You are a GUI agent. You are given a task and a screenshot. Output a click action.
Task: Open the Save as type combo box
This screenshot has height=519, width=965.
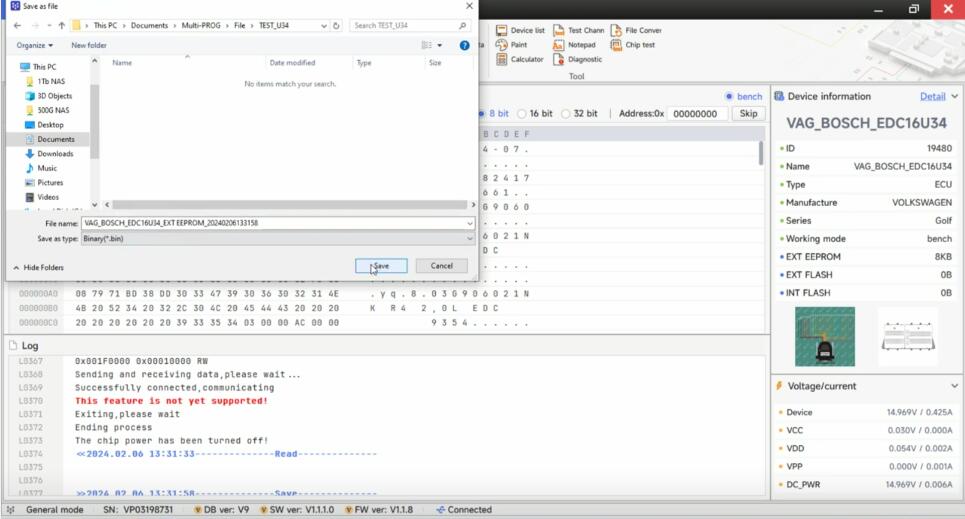278,239
